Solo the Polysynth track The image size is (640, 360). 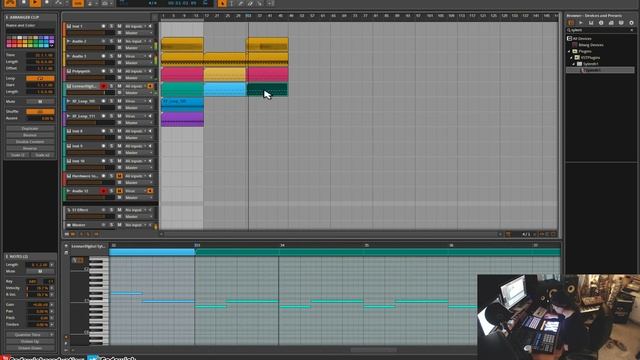pyautogui.click(x=111, y=71)
